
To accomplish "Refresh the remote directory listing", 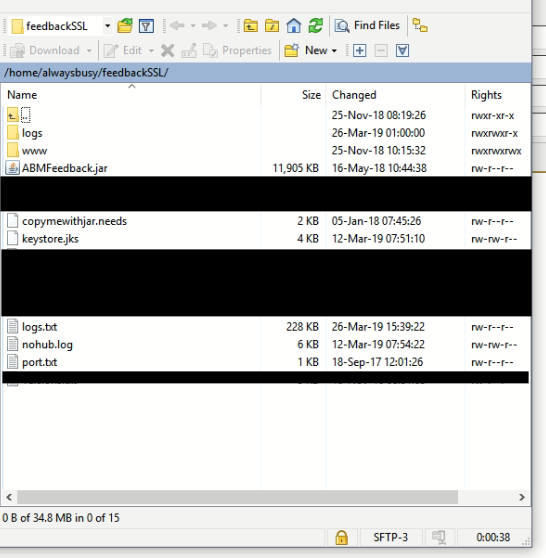I will point(315,26).
